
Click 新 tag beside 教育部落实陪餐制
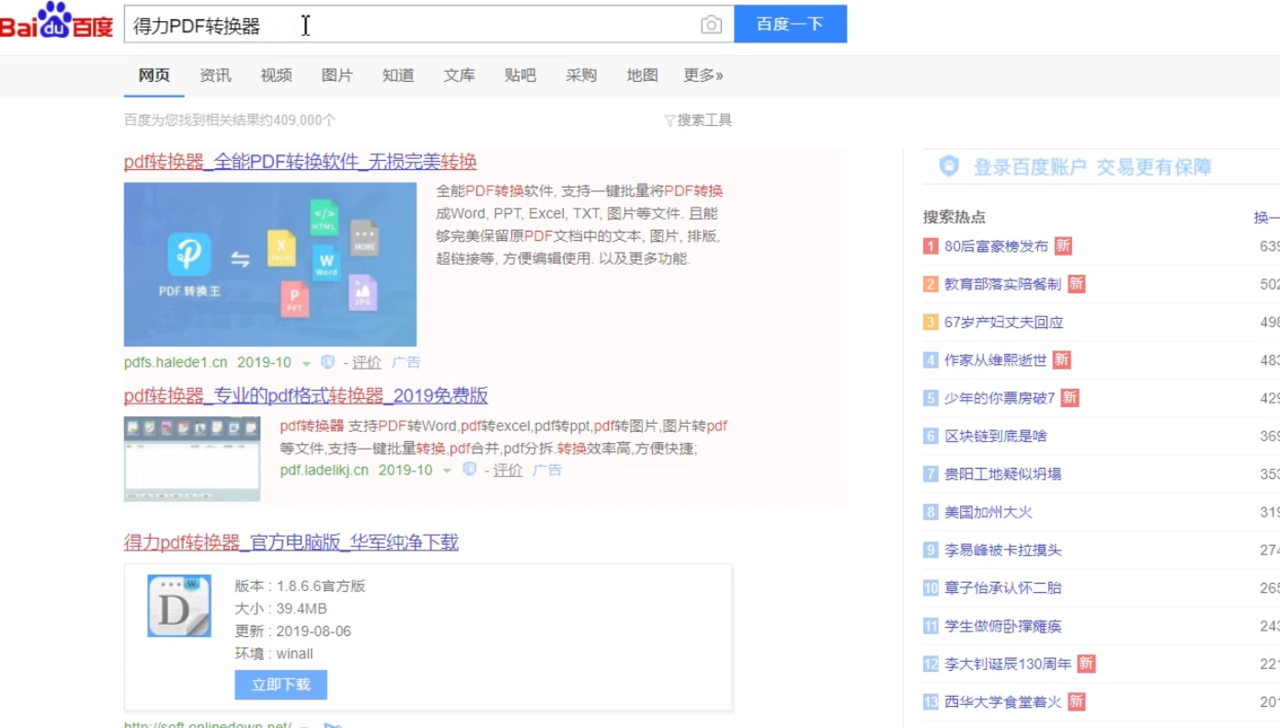click(x=1076, y=284)
